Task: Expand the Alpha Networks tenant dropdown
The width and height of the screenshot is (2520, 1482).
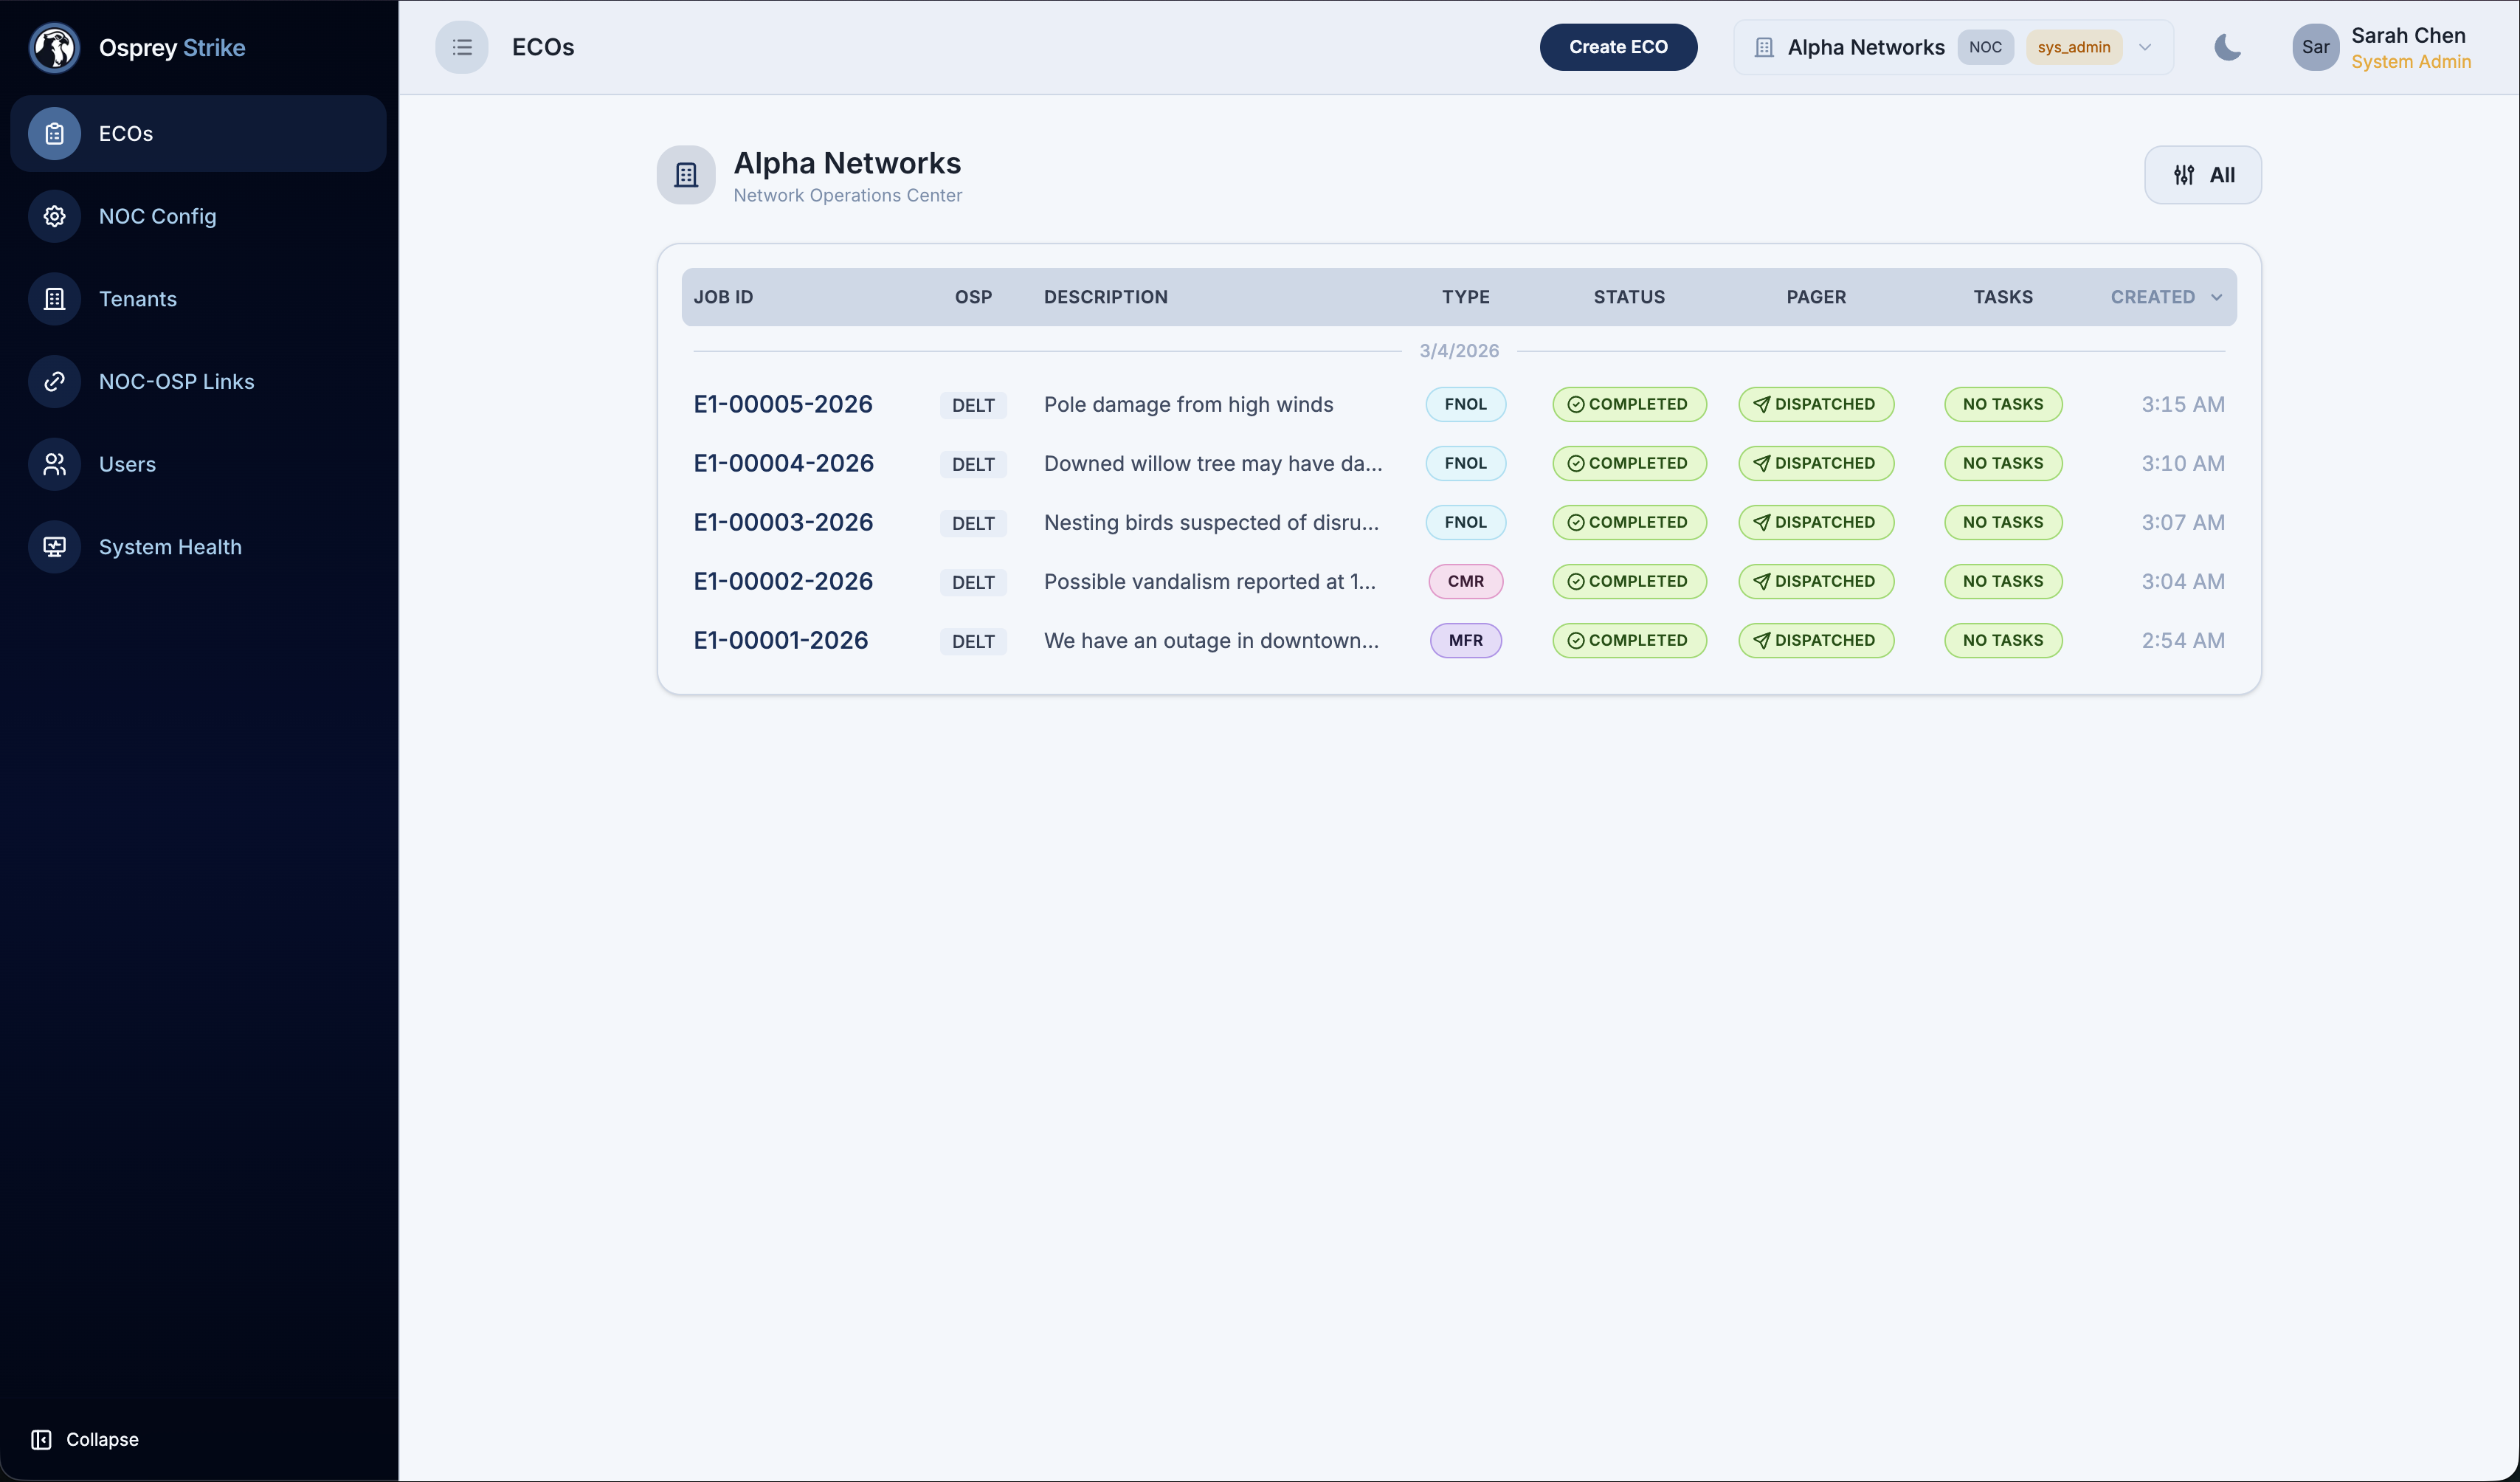Action: (x=2145, y=47)
